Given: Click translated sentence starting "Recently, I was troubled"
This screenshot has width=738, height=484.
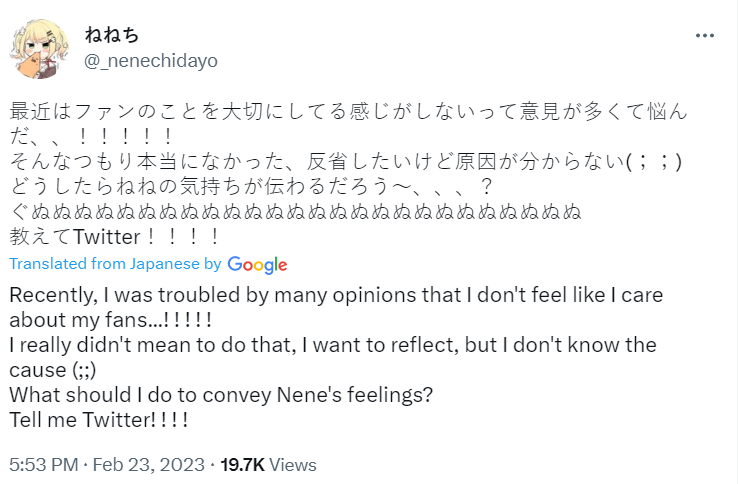Looking at the screenshot, I should coord(336,297).
